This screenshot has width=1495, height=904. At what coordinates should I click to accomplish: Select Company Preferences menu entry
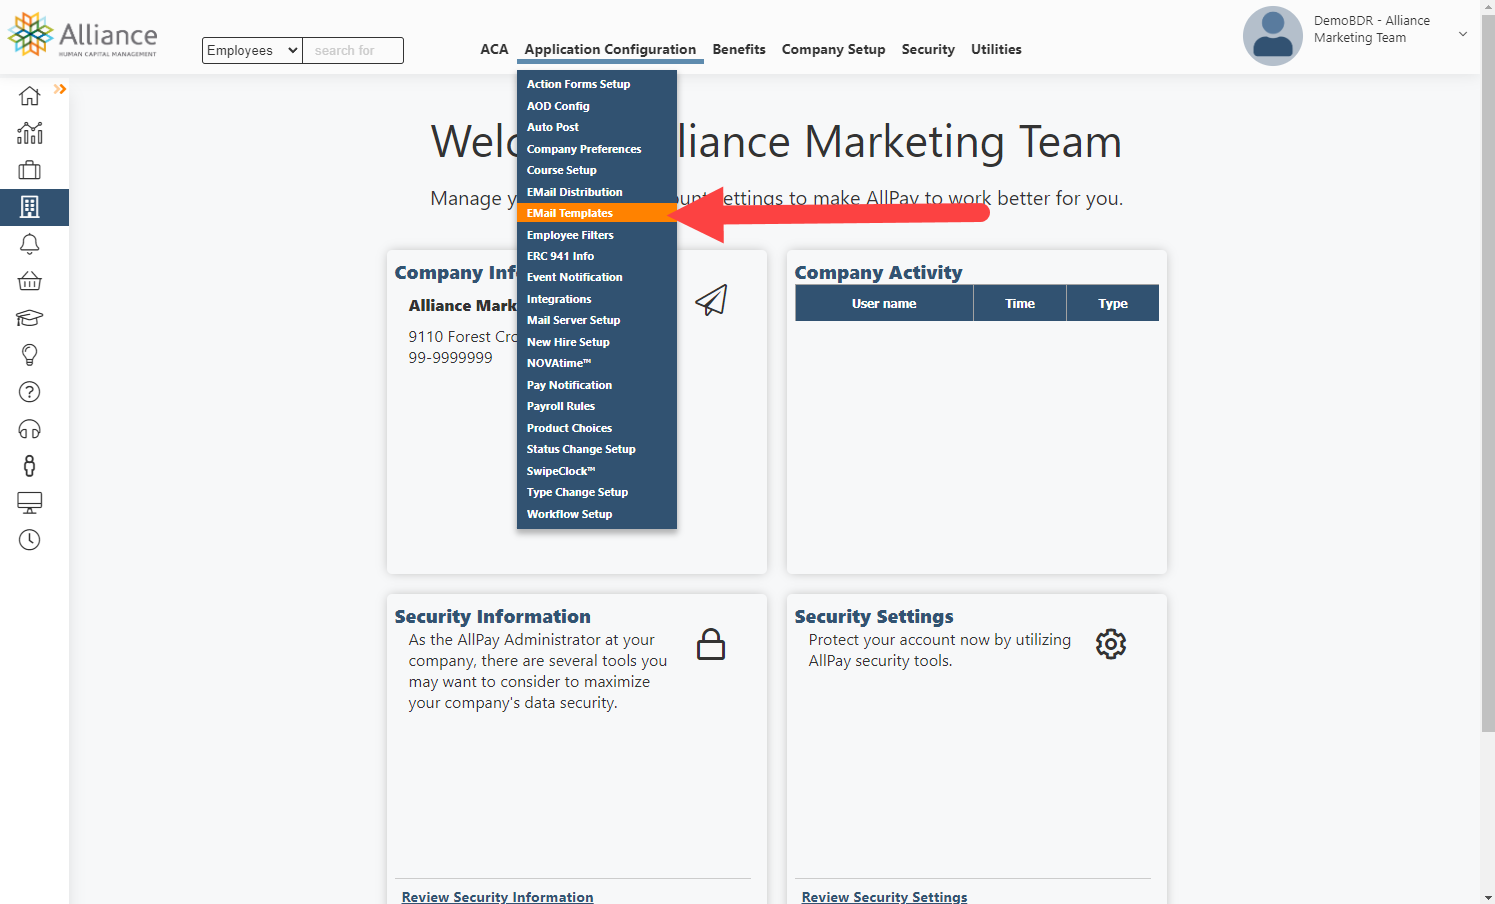[x=597, y=149]
